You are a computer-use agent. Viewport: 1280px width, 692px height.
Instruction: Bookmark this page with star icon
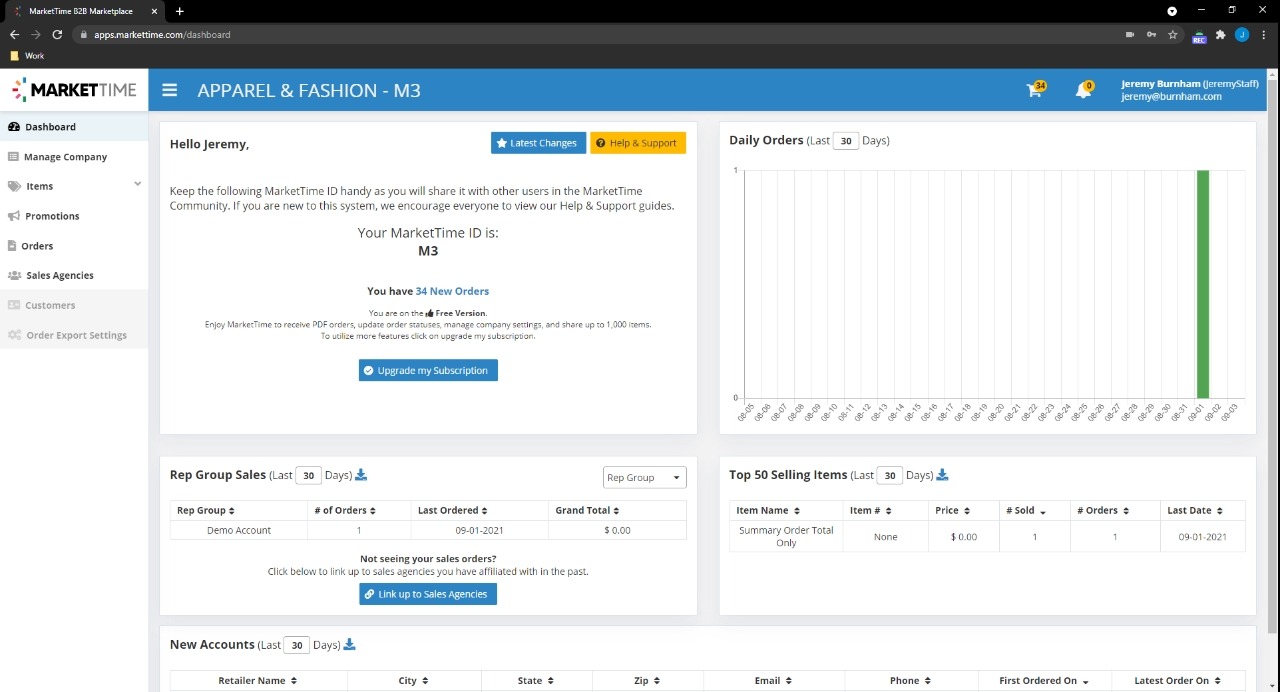pos(1173,34)
